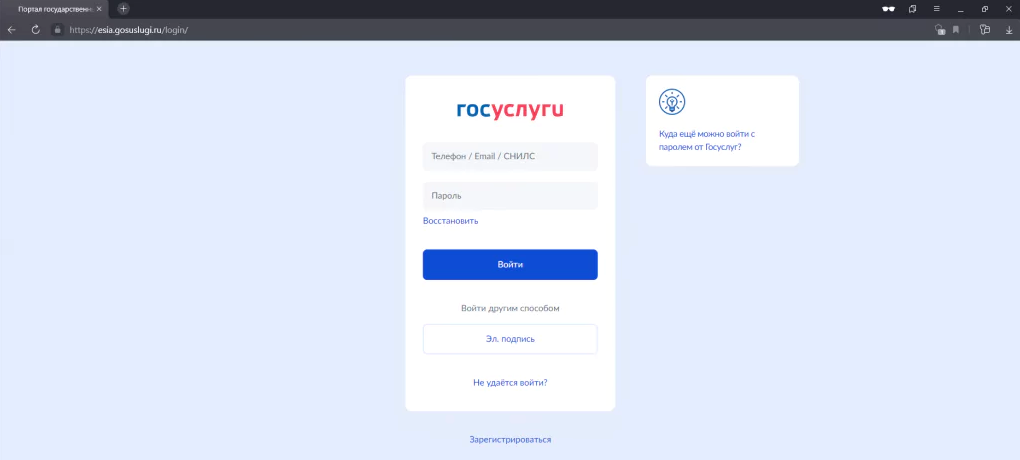Bookmark this page with the bookmark icon

[x=956, y=30]
